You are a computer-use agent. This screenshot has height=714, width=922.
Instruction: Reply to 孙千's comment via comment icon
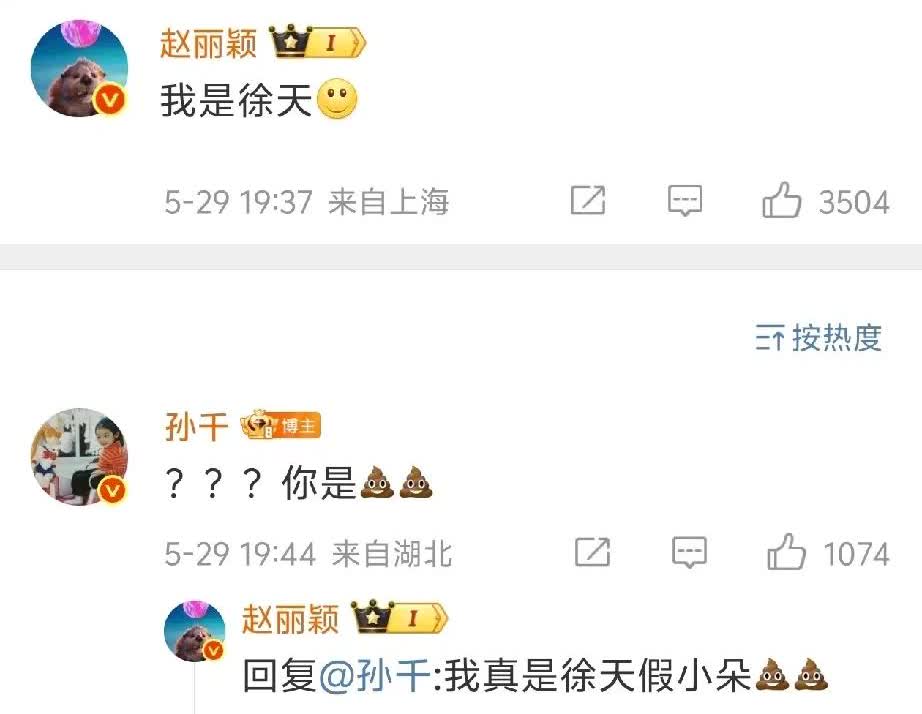tap(689, 552)
